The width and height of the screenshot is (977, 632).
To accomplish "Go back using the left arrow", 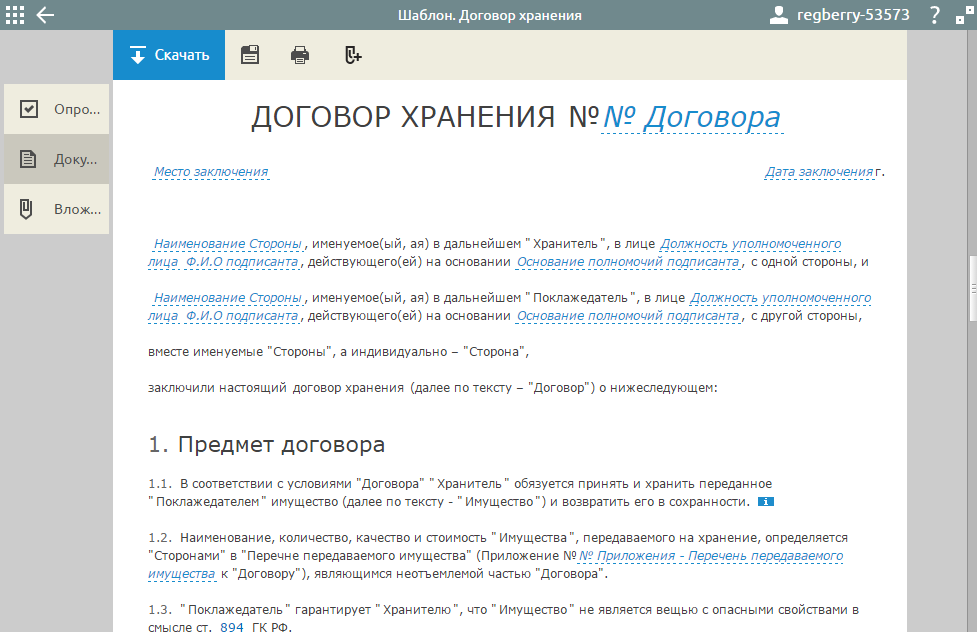I will point(45,15).
